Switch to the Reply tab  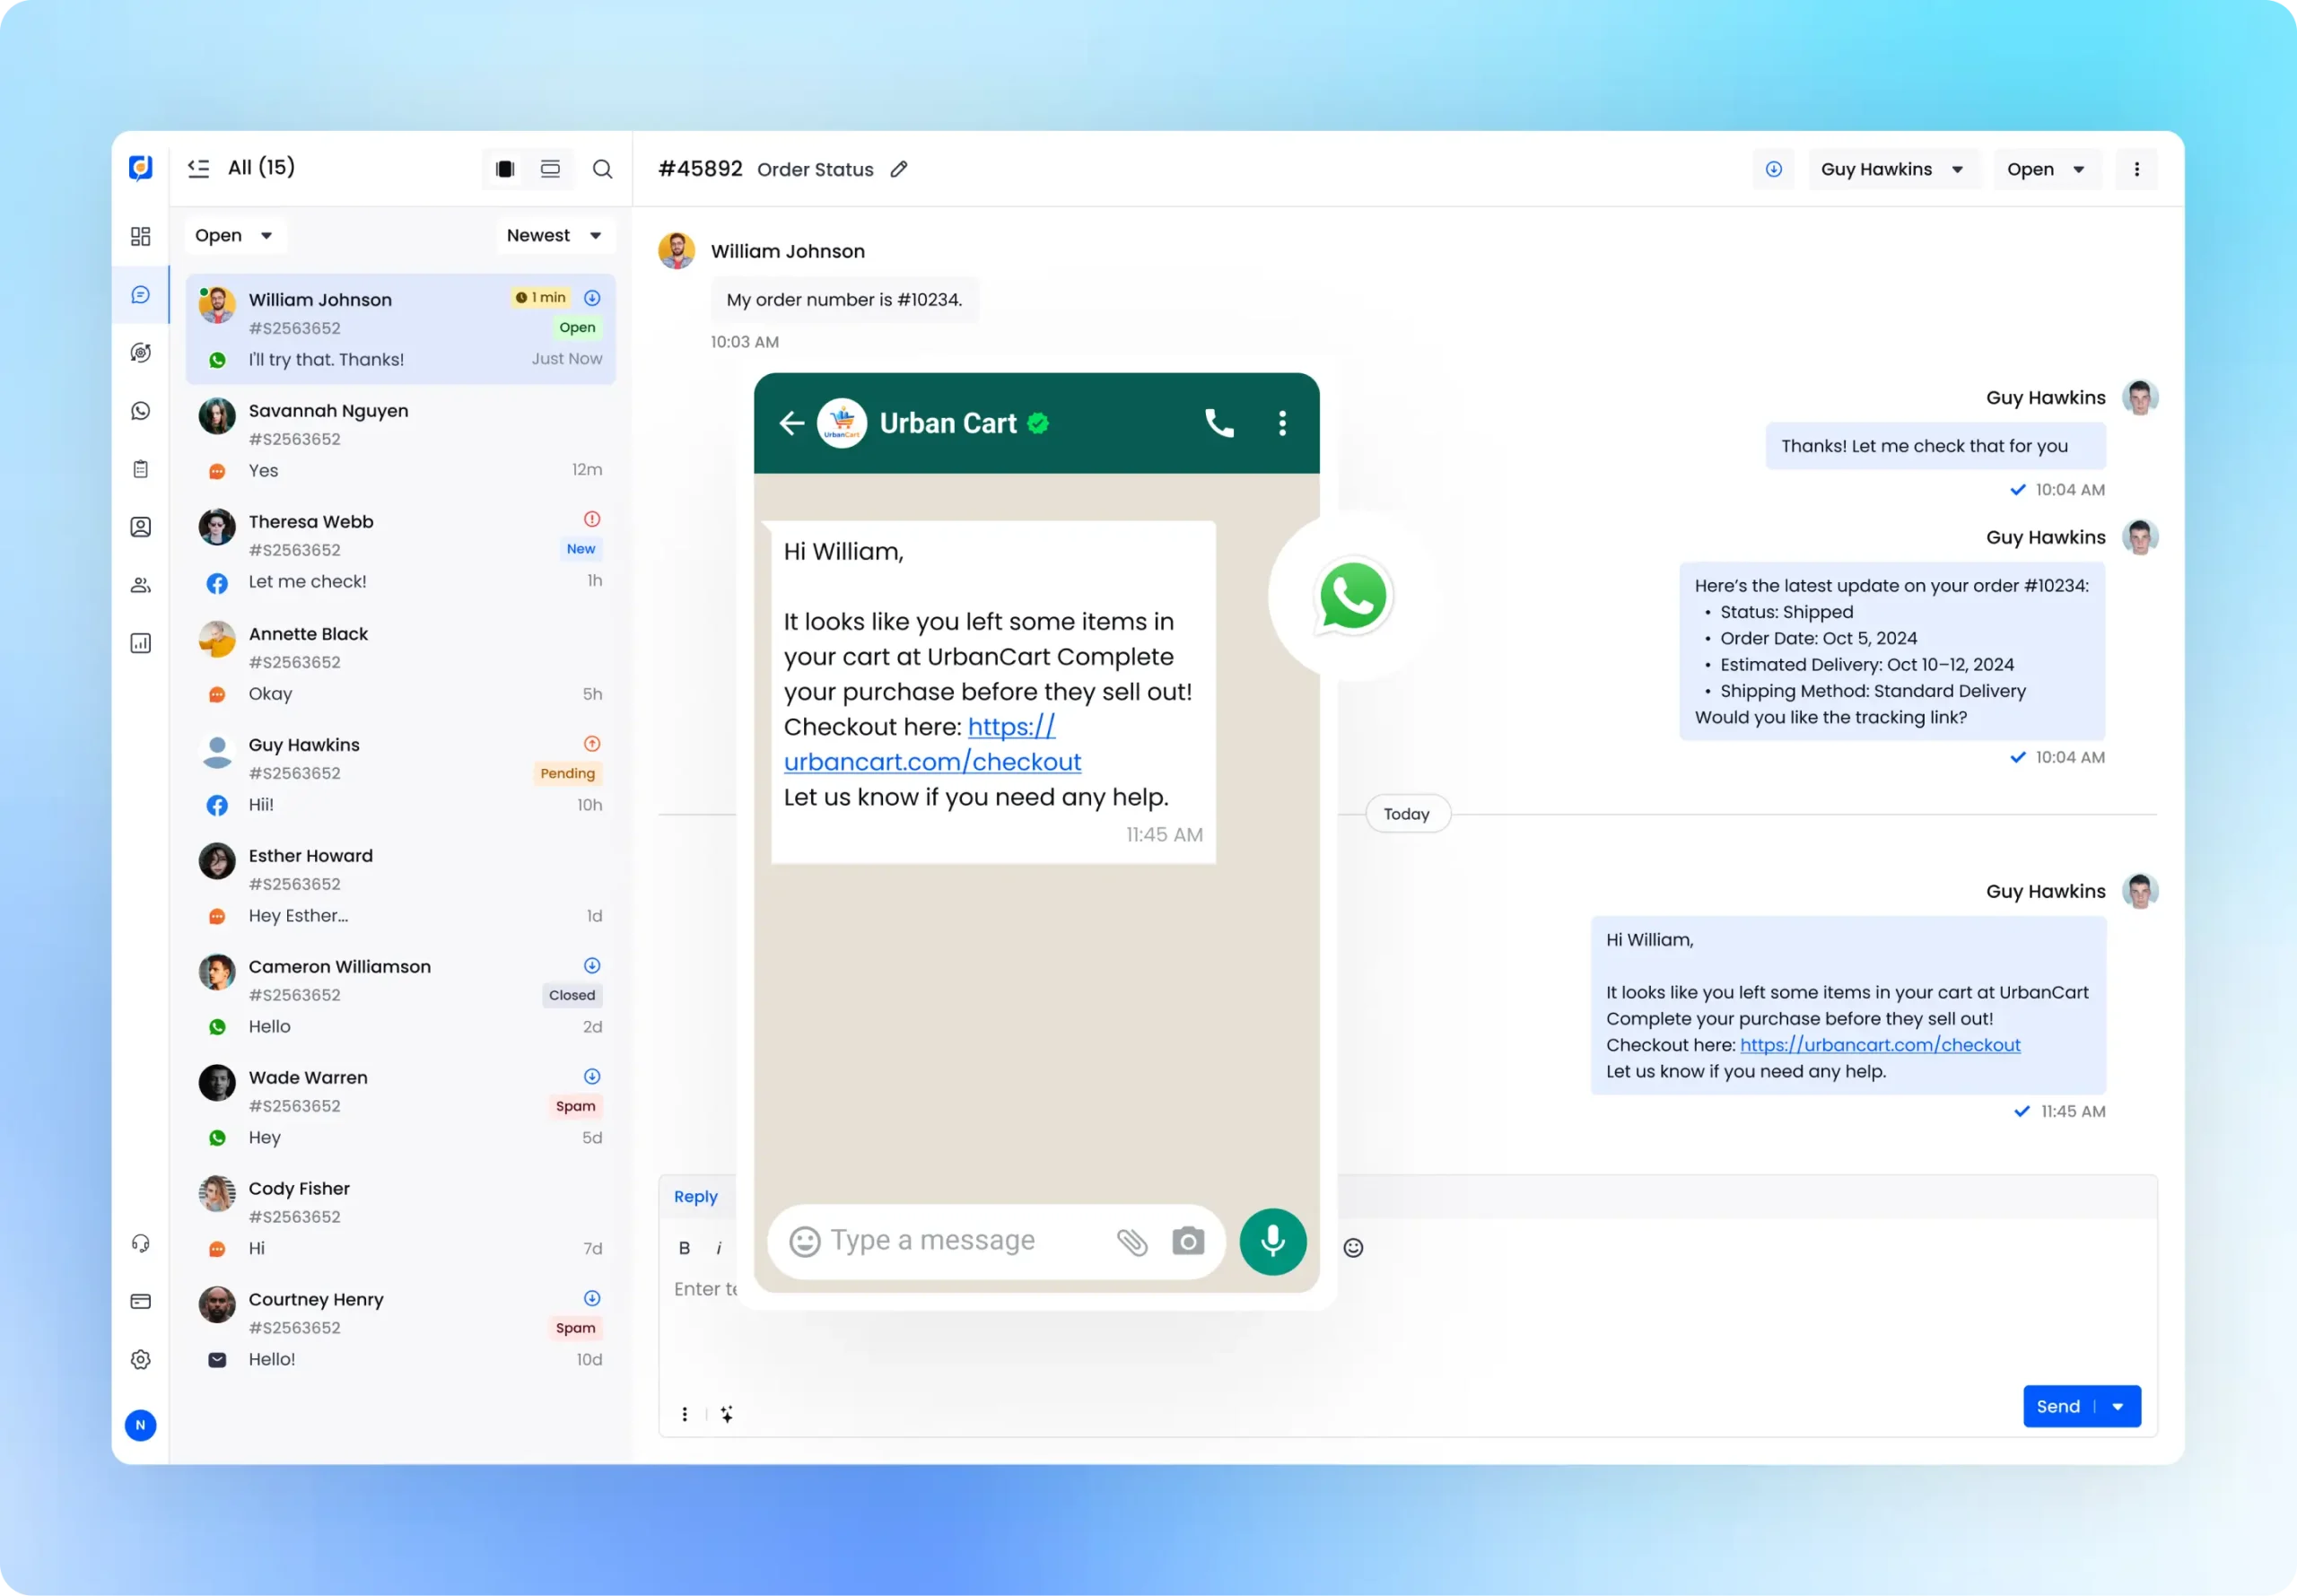pyautogui.click(x=695, y=1196)
